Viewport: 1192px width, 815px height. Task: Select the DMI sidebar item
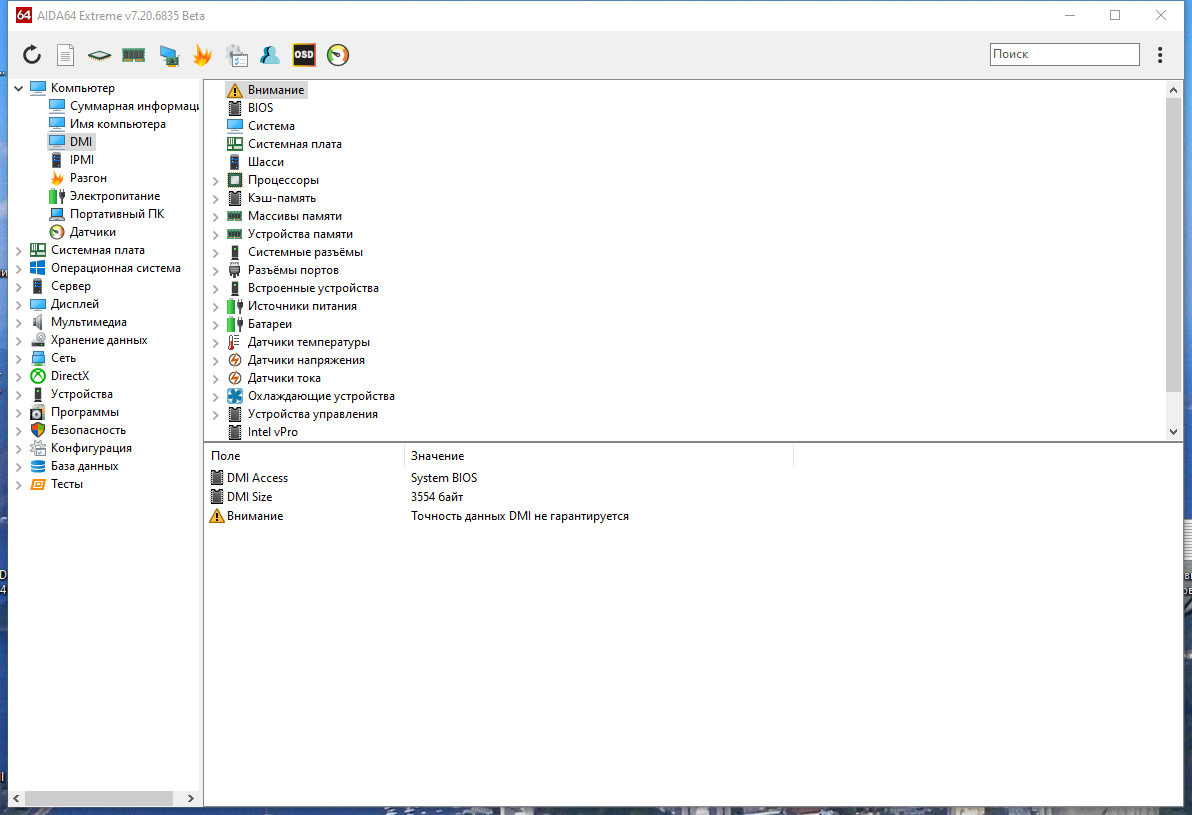[x=71, y=141]
